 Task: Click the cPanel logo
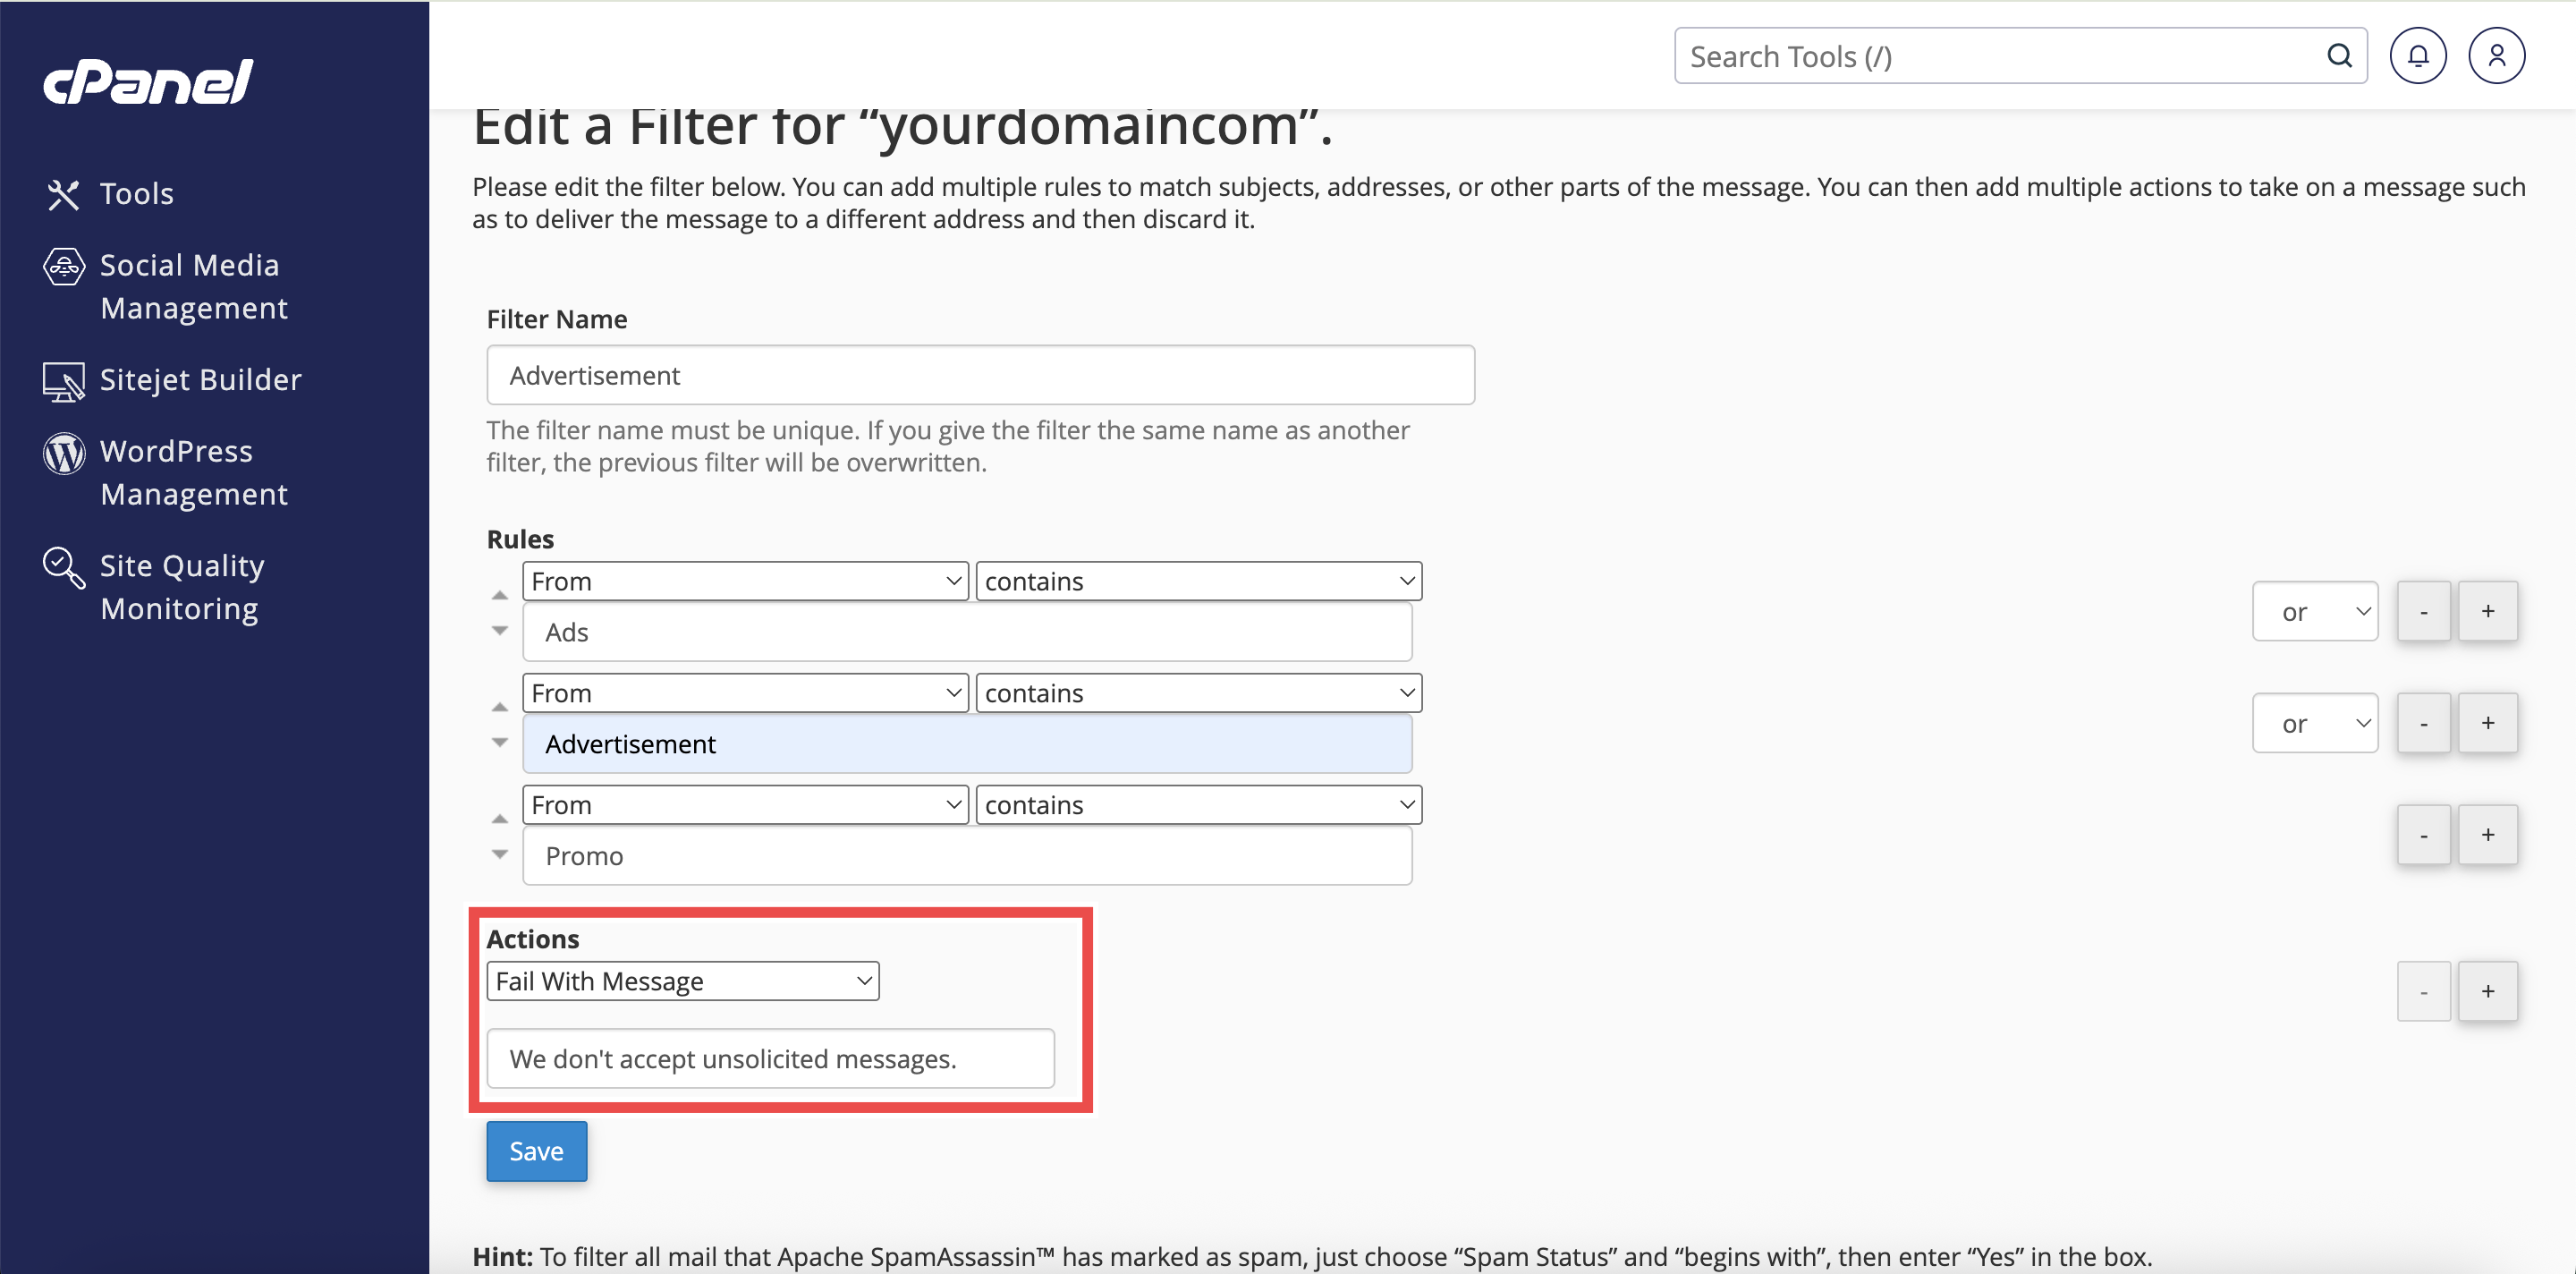click(148, 81)
